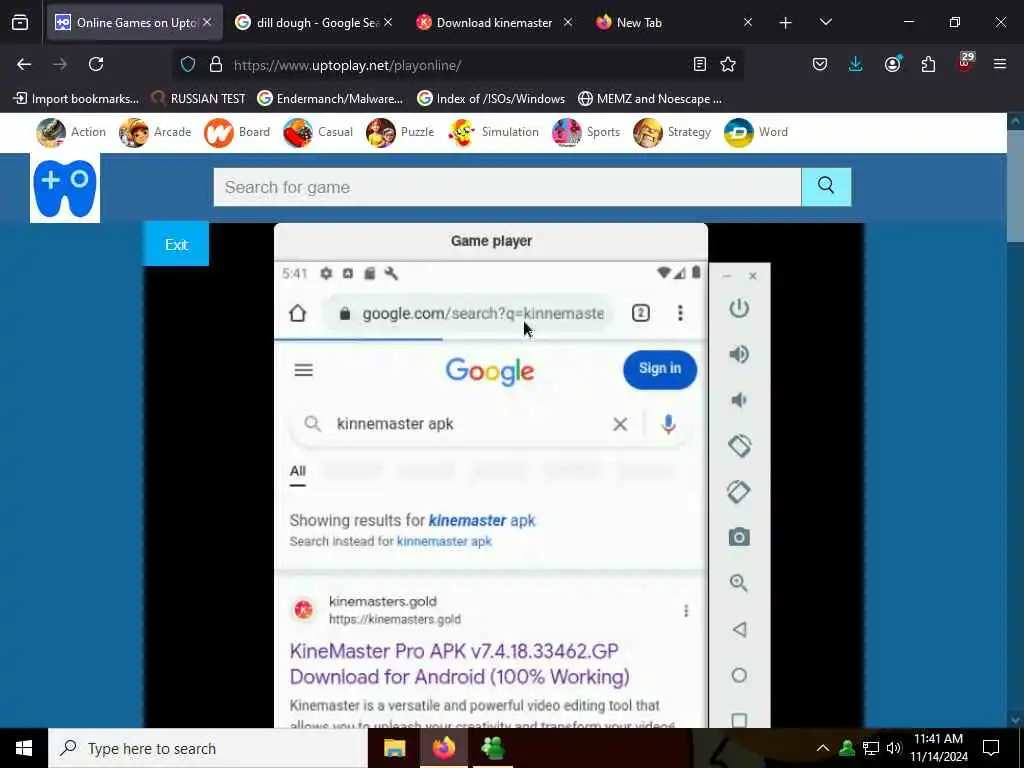
Task: Raise emulator volume with volume up icon
Action: [739, 354]
